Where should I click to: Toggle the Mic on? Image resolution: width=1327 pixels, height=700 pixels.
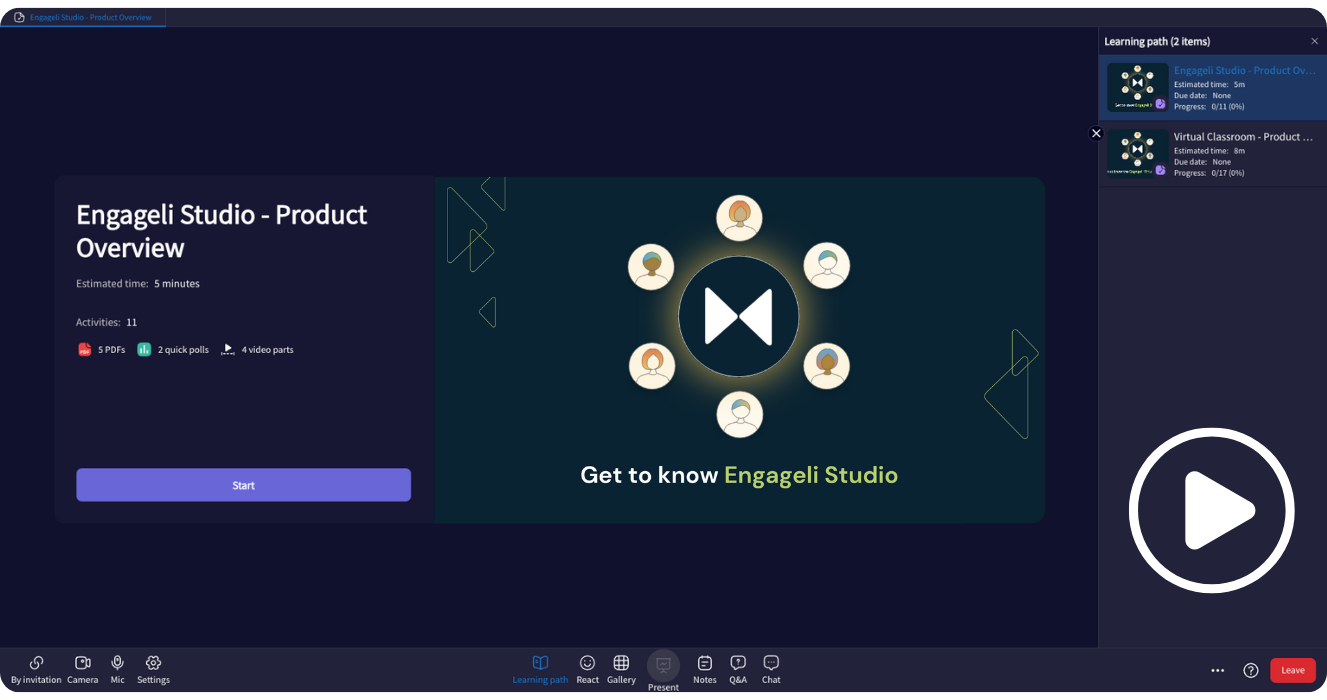click(117, 663)
